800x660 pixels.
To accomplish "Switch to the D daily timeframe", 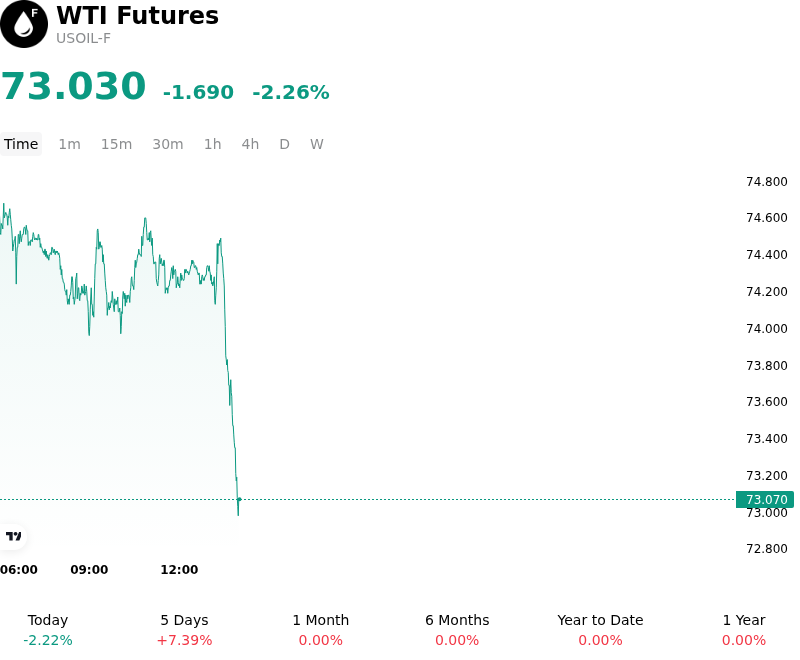I will pos(284,144).
